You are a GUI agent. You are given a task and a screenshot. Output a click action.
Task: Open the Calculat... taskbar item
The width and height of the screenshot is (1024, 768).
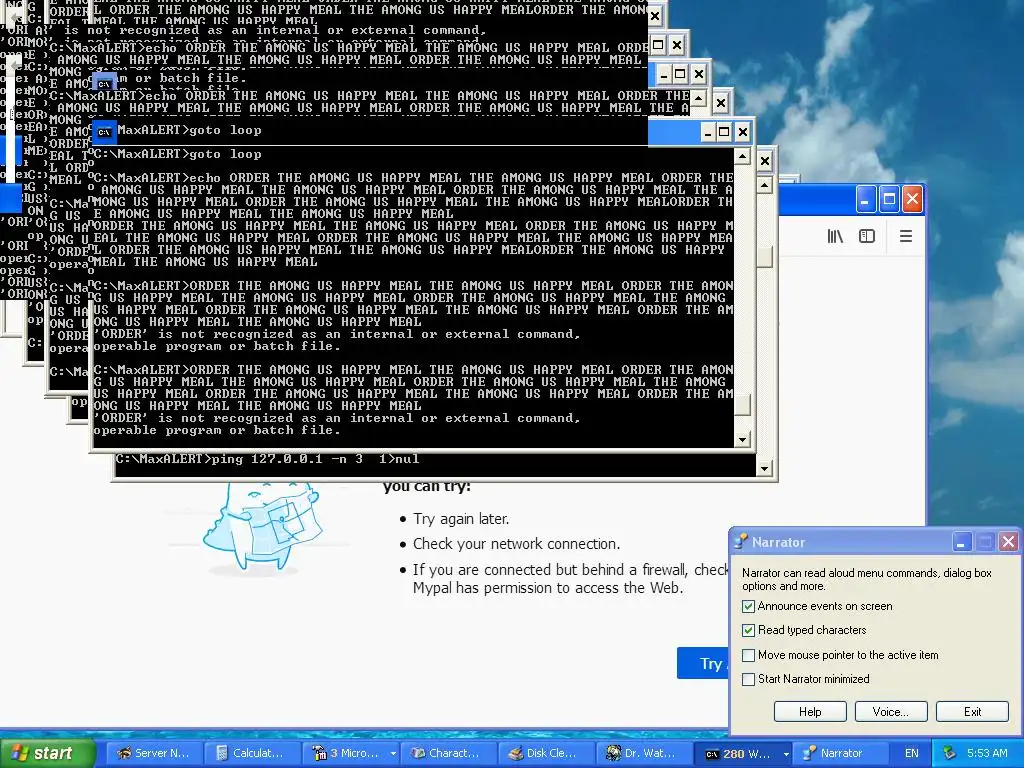252,753
